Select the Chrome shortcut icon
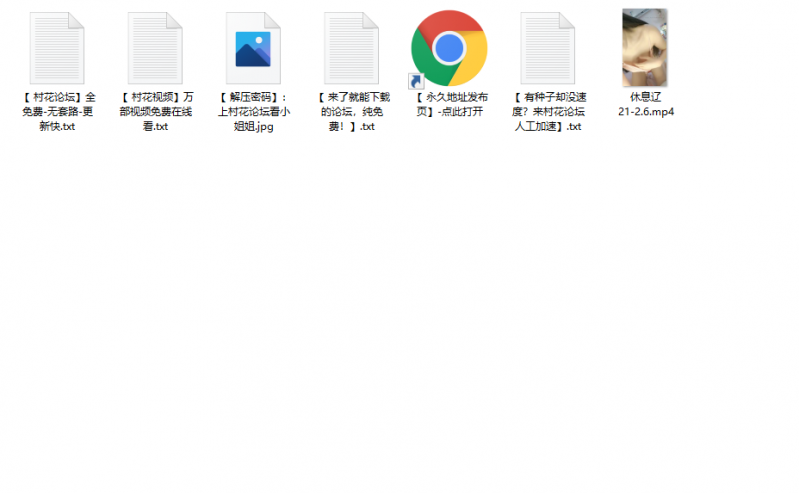The width and height of the screenshot is (799, 493). coord(449,47)
